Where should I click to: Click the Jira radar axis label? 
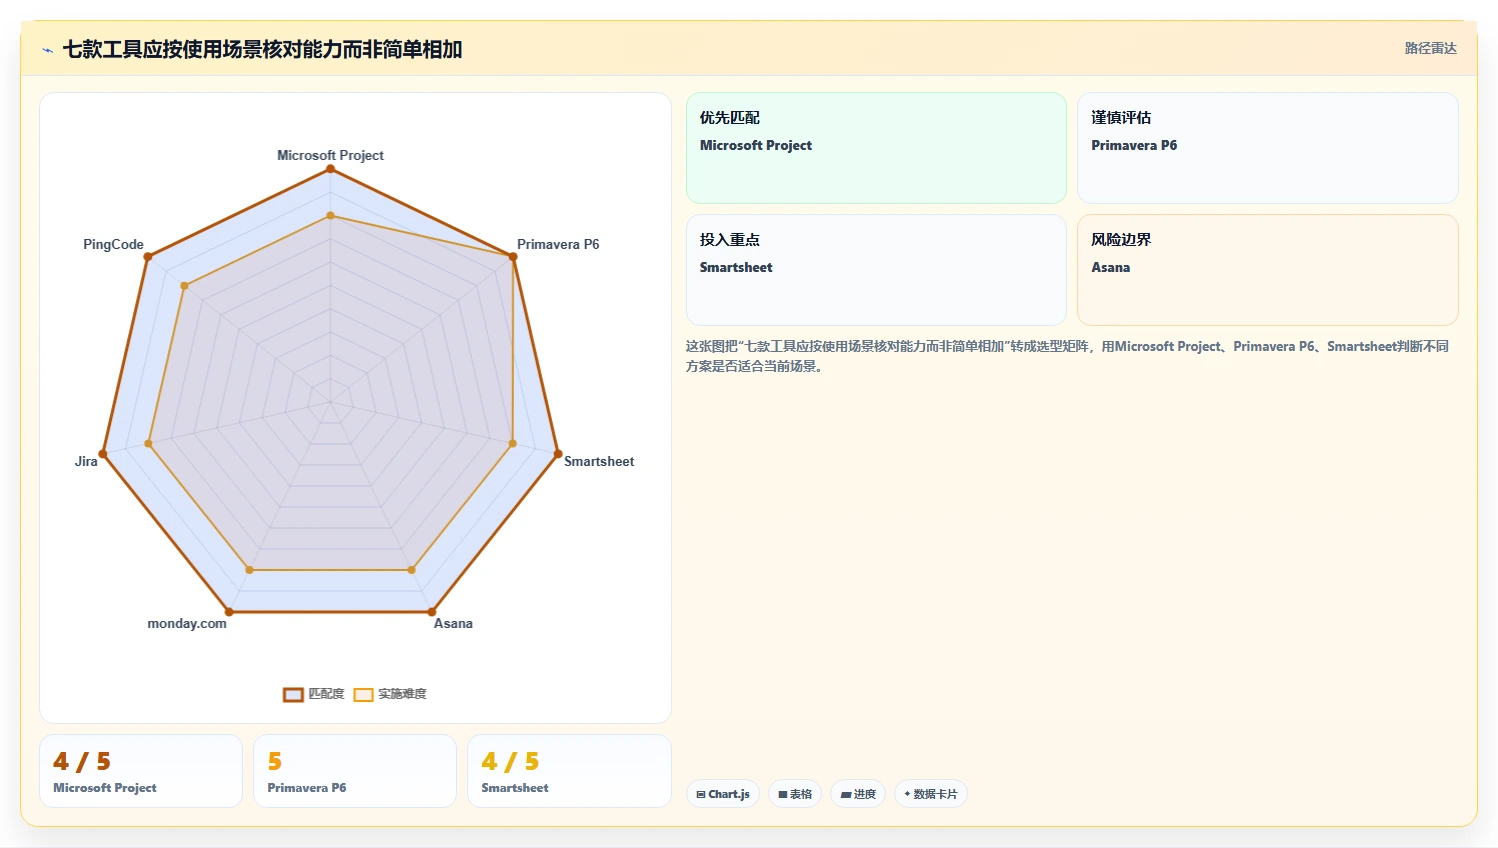[x=86, y=461]
